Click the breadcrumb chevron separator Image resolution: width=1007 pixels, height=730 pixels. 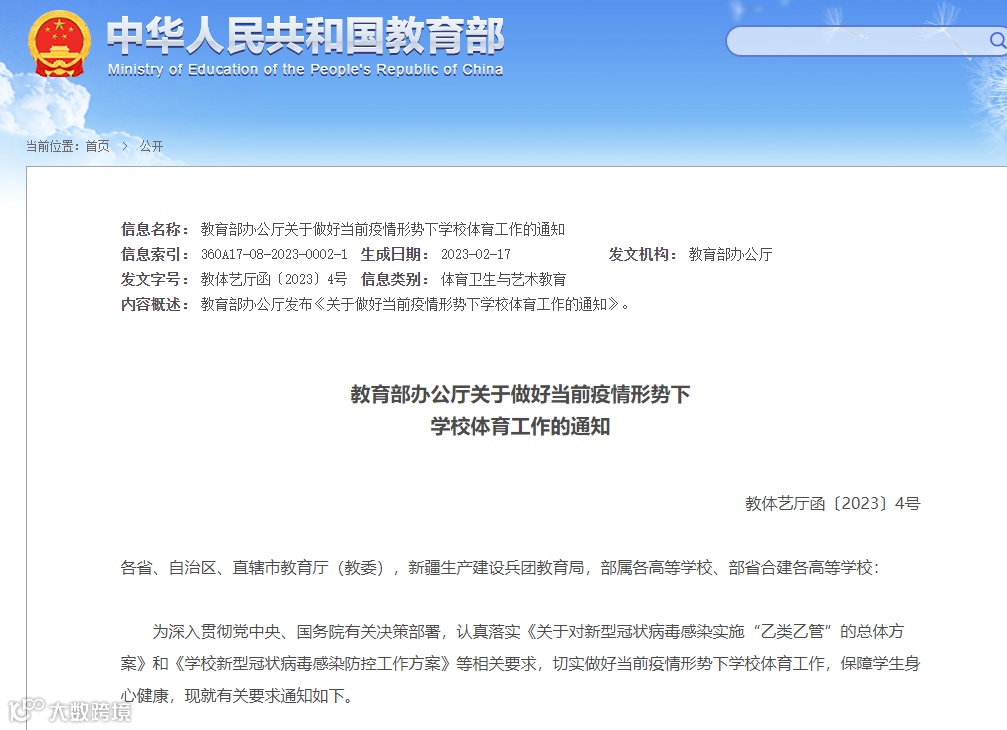125,146
